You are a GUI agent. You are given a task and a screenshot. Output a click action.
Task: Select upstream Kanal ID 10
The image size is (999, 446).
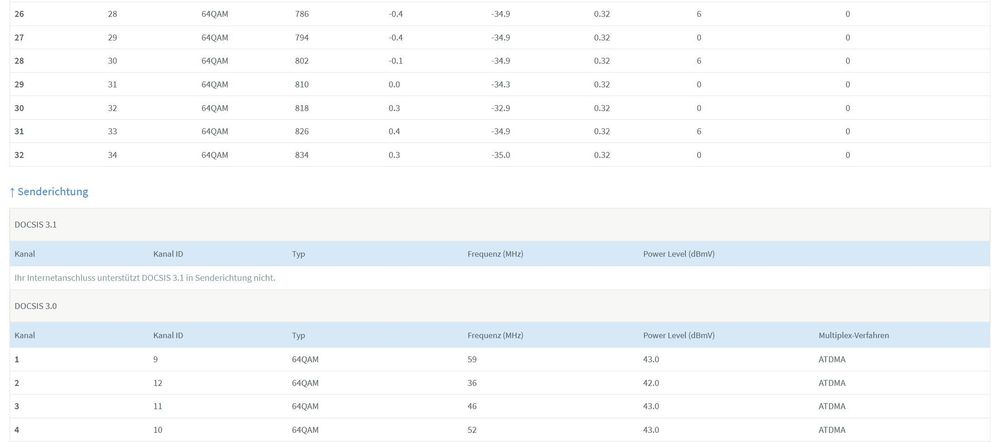(157, 430)
